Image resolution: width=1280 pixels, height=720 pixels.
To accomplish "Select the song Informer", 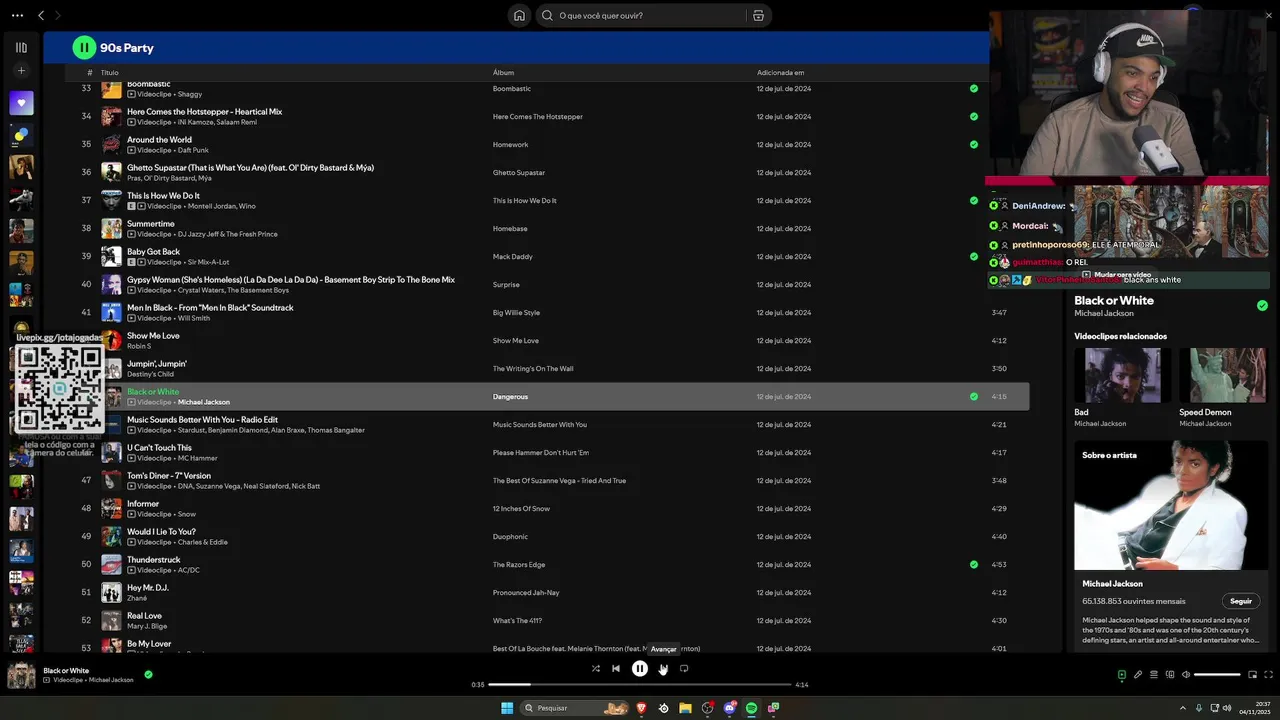I will pos(143,503).
